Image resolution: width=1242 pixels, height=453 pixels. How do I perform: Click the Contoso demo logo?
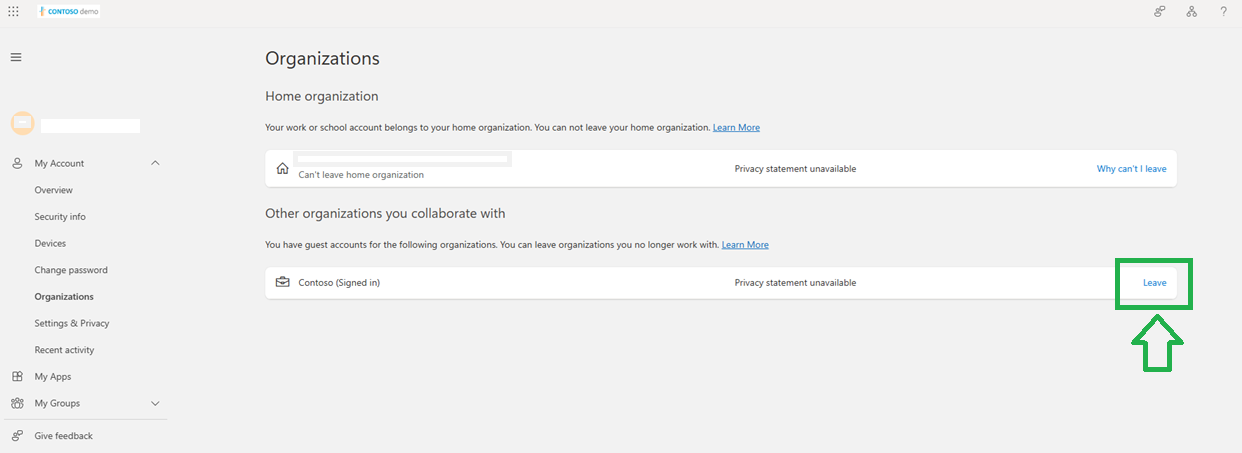coord(69,11)
